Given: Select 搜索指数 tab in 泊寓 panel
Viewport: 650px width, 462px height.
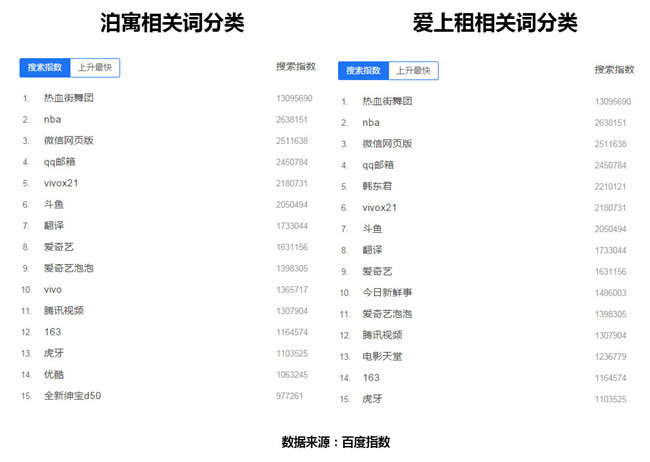Looking at the screenshot, I should click(45, 68).
